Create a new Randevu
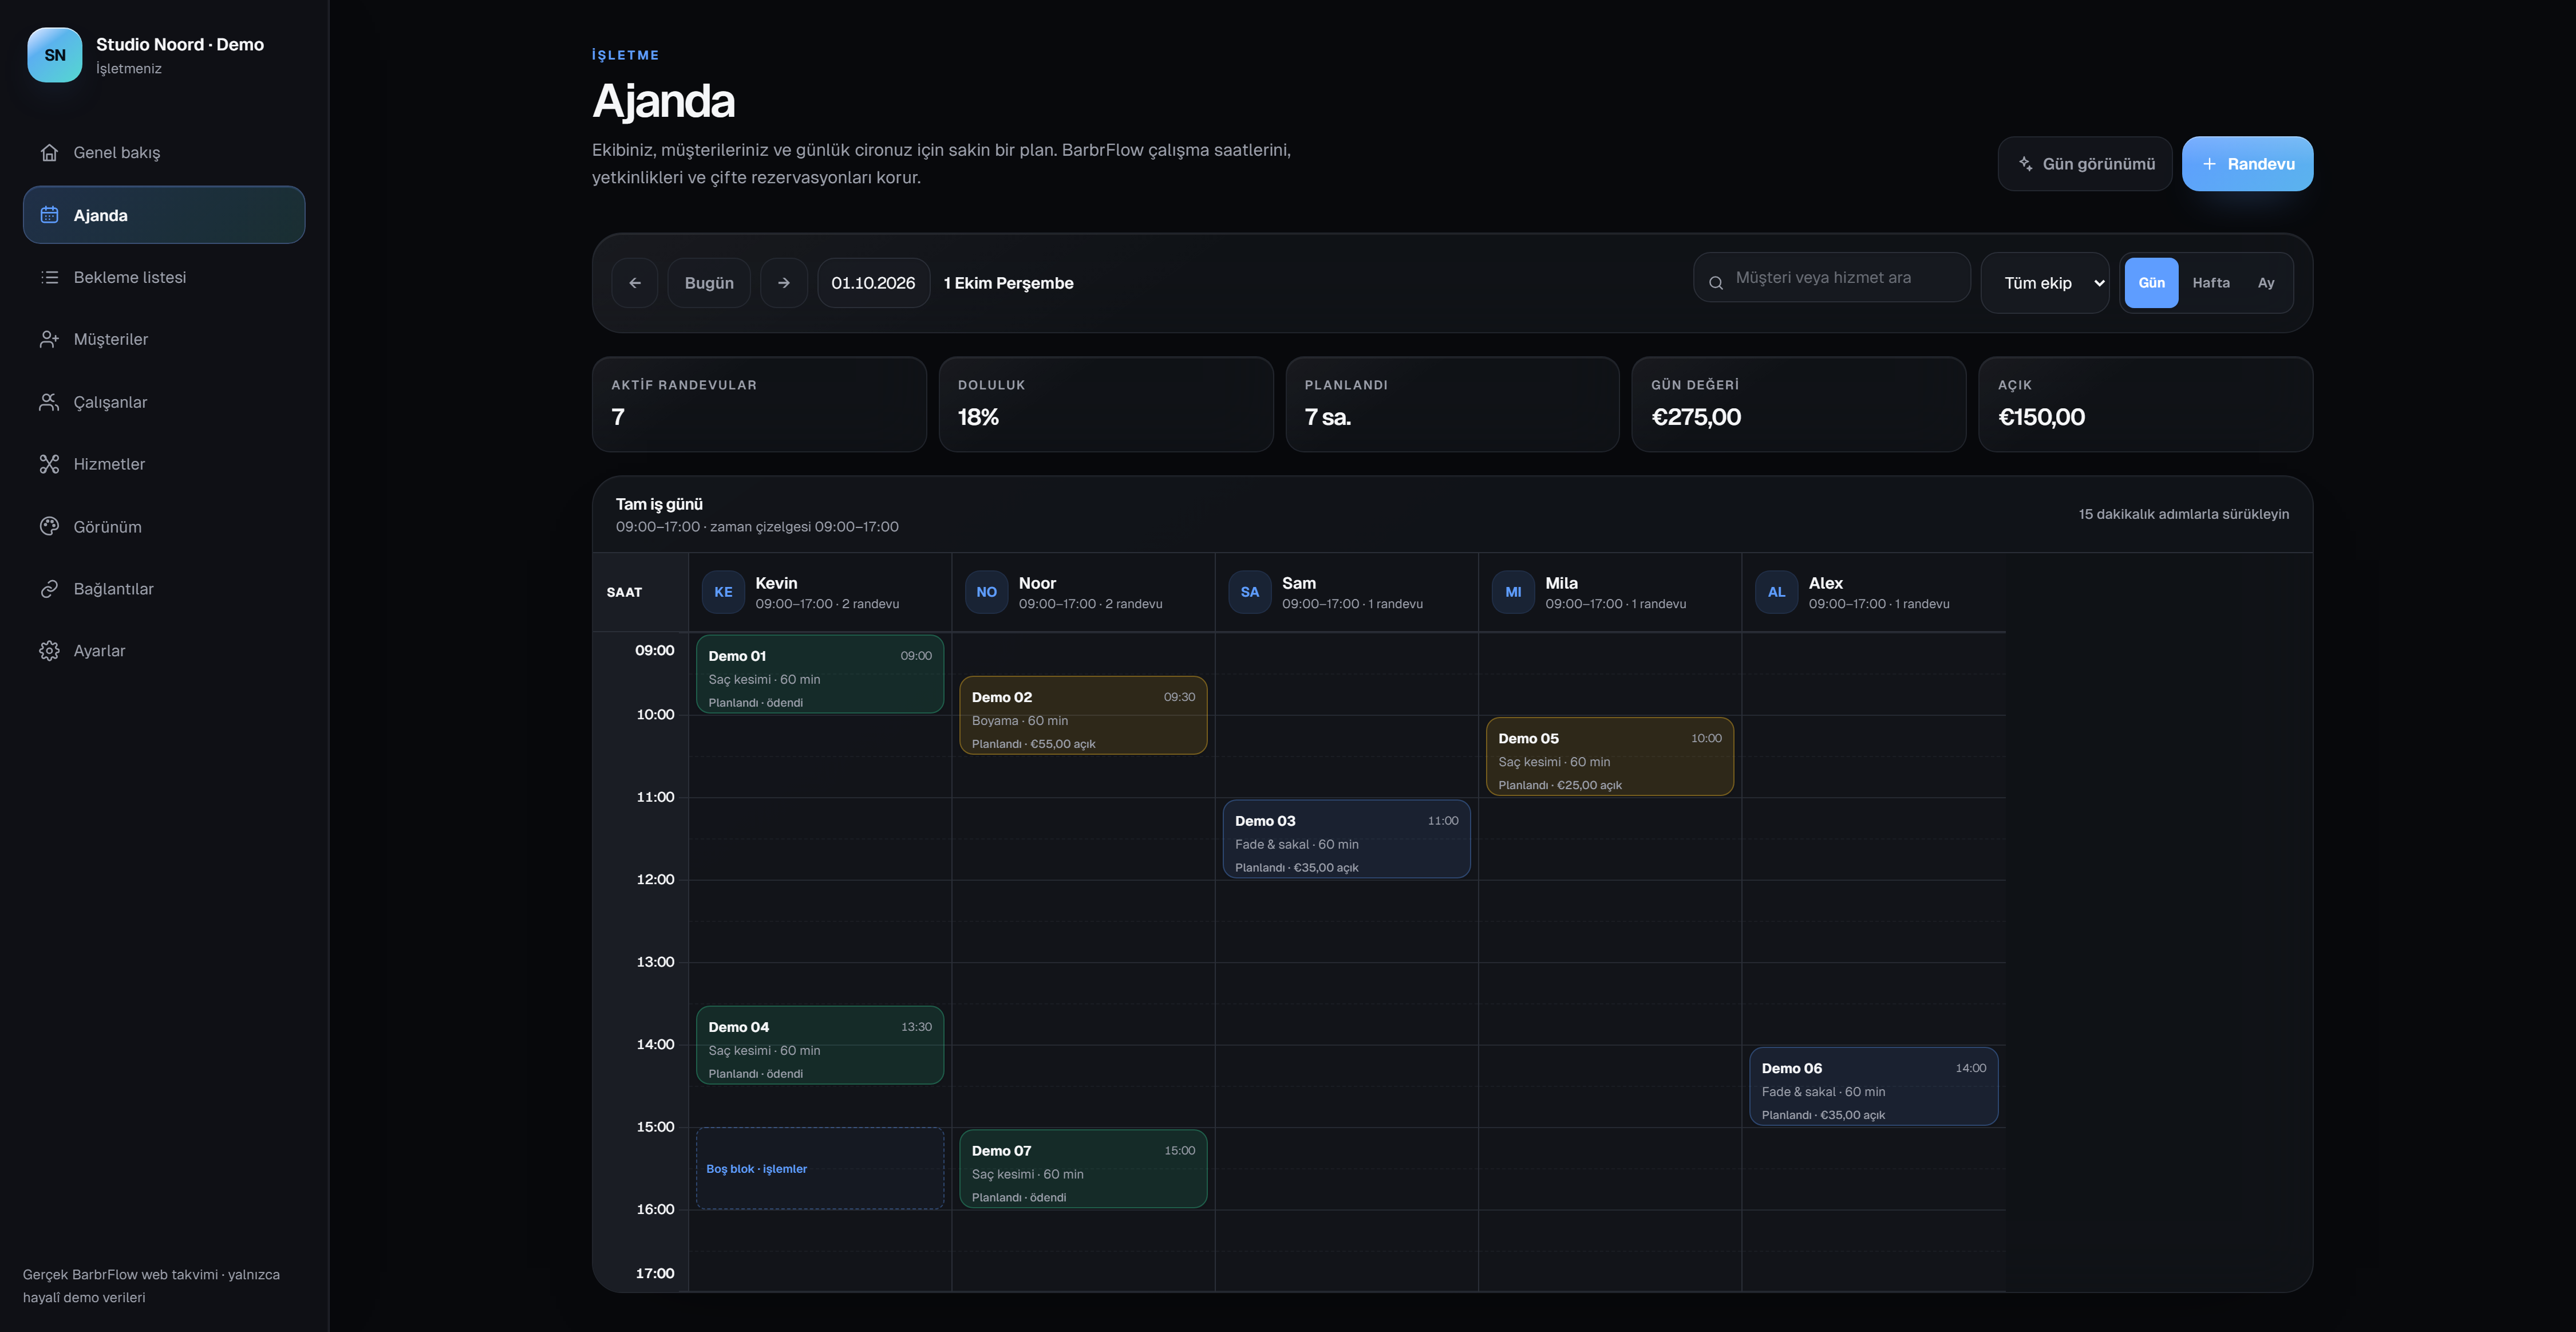Image resolution: width=2576 pixels, height=1332 pixels. (2247, 164)
